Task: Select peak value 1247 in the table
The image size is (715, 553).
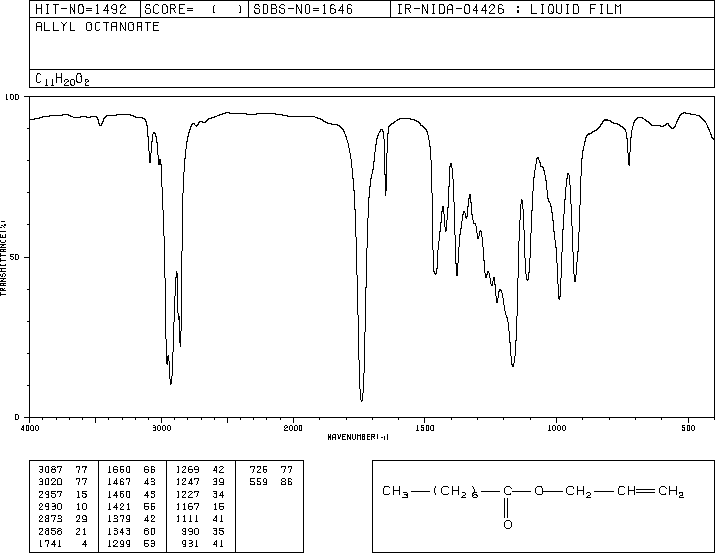Action: (187, 482)
